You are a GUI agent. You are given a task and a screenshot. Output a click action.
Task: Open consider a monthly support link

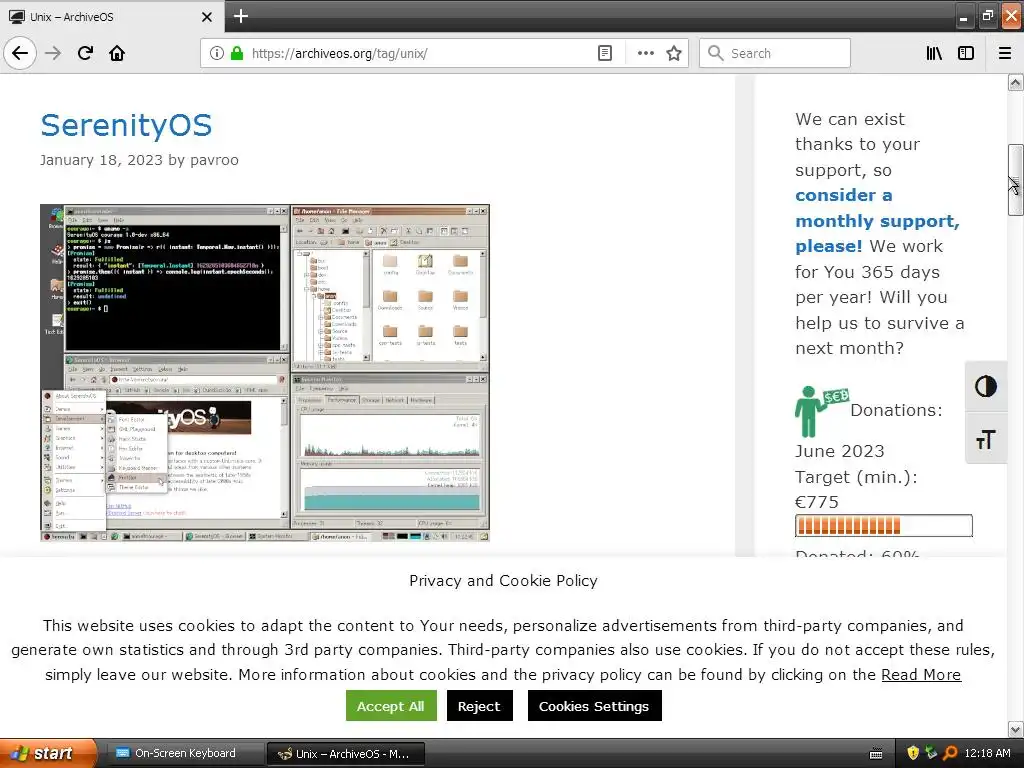877,221
